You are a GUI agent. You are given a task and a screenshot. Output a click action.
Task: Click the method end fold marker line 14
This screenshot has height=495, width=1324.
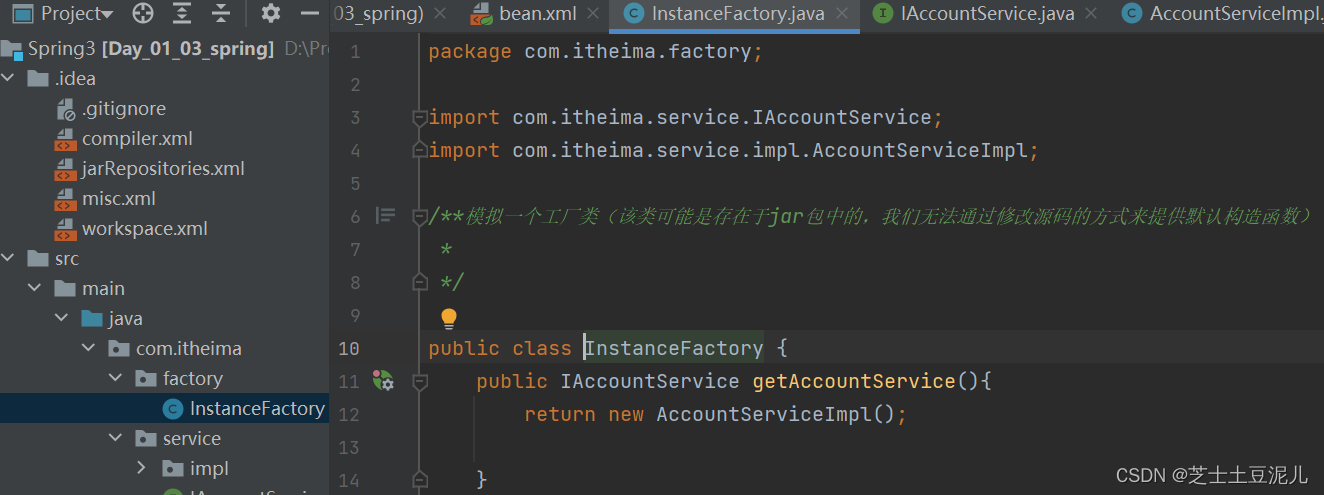coord(420,480)
